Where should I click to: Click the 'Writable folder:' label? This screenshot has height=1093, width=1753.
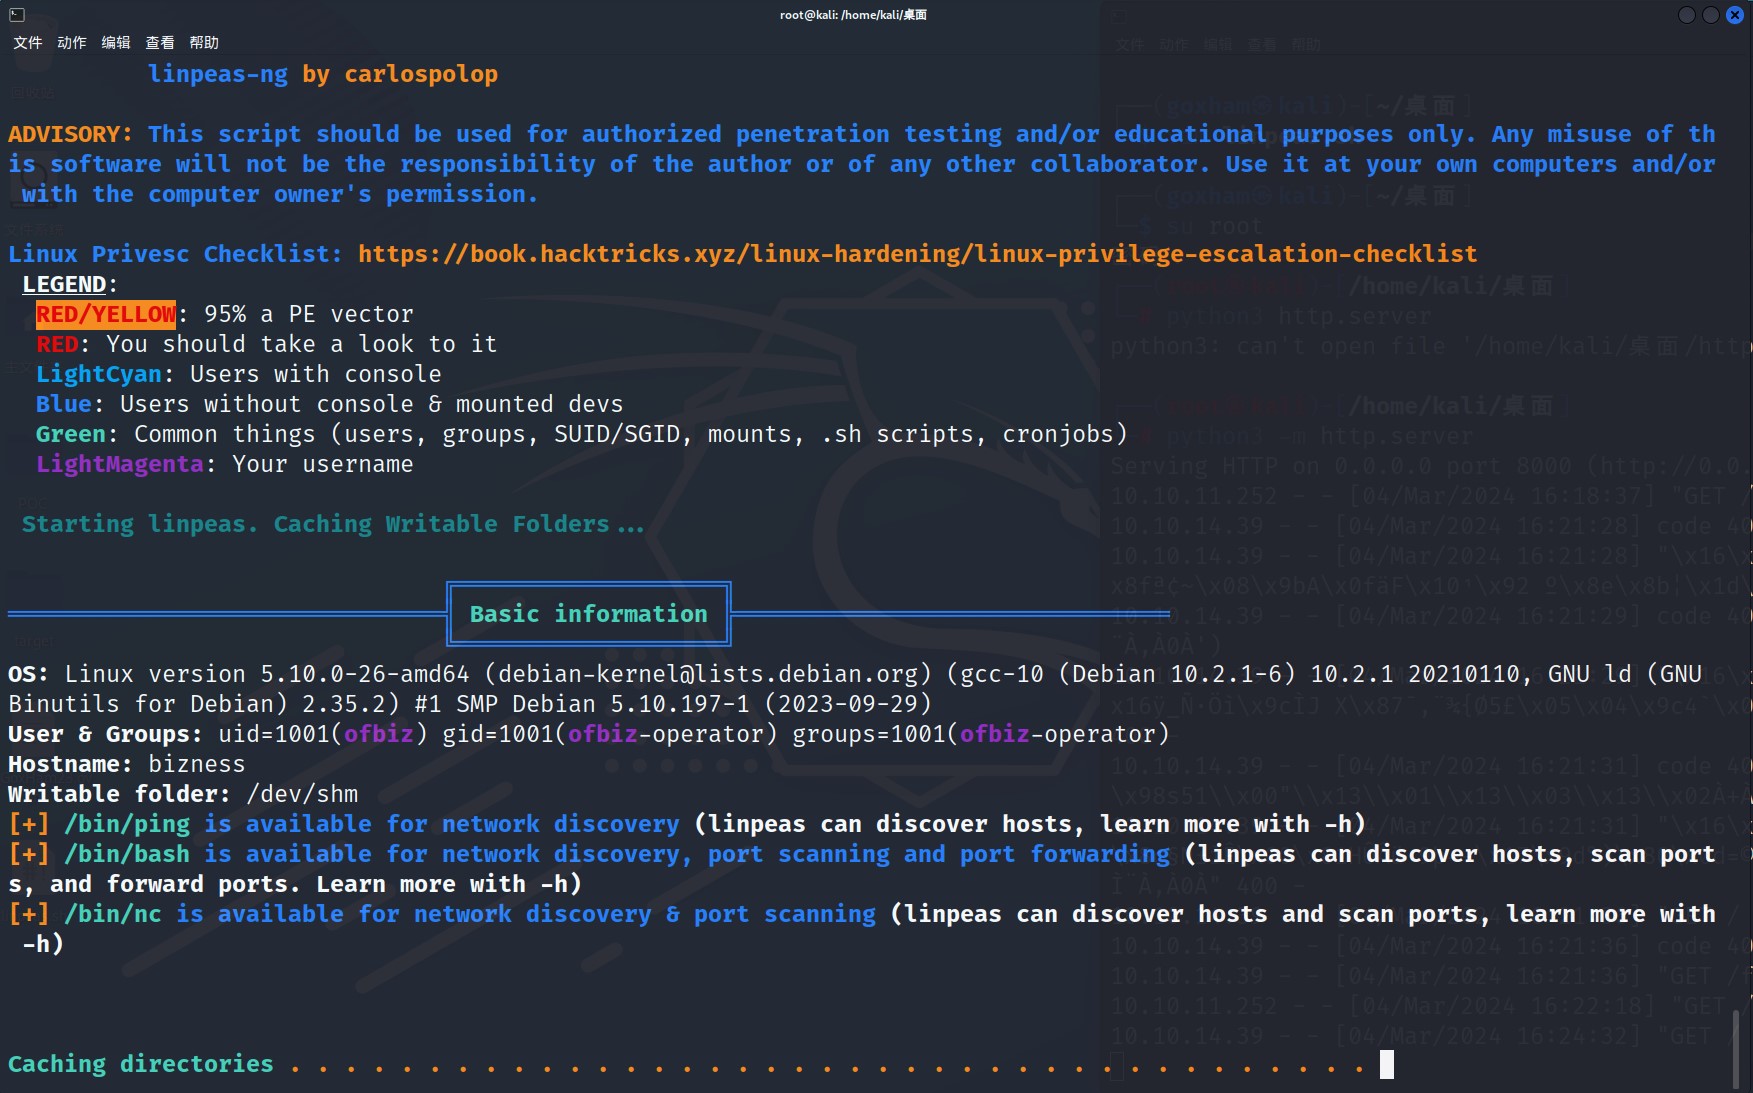tap(119, 794)
